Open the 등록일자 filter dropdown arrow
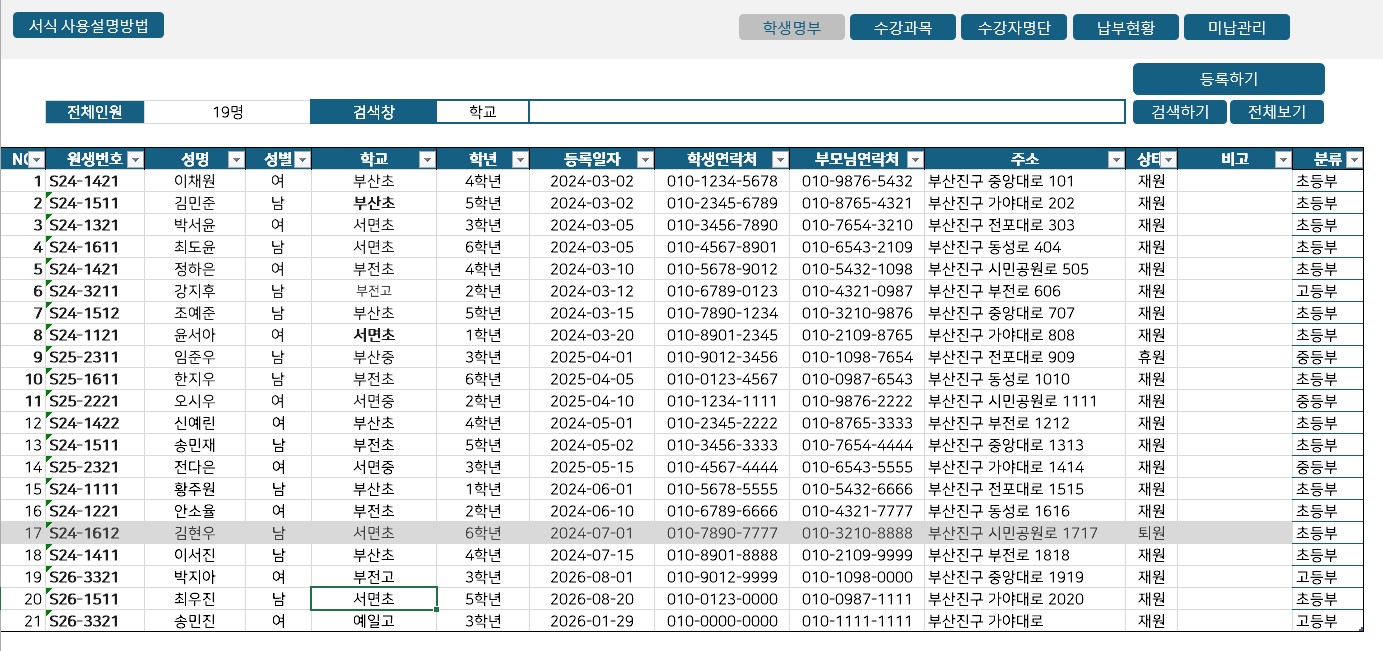The image size is (1383, 651). coord(645,160)
